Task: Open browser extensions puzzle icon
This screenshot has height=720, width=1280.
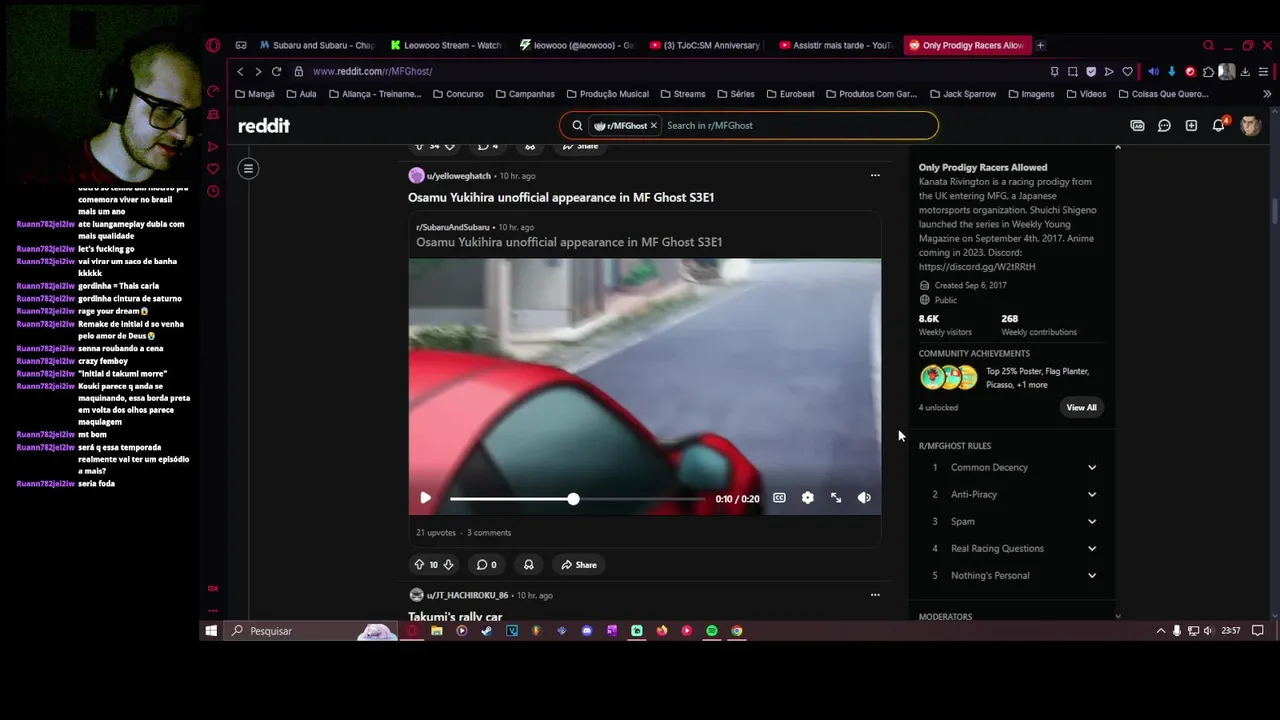Action: click(1208, 72)
